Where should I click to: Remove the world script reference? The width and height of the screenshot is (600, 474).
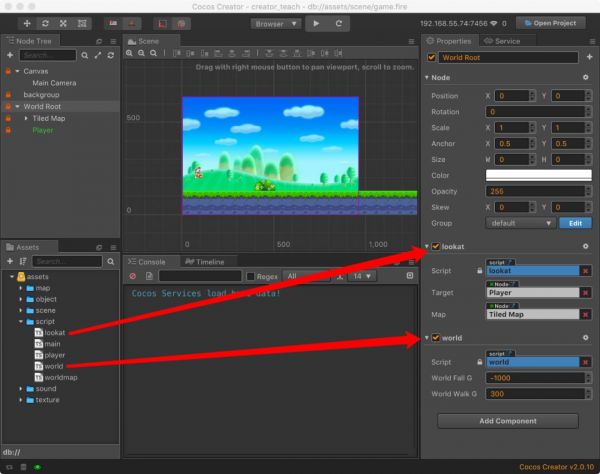pyautogui.click(x=585, y=362)
